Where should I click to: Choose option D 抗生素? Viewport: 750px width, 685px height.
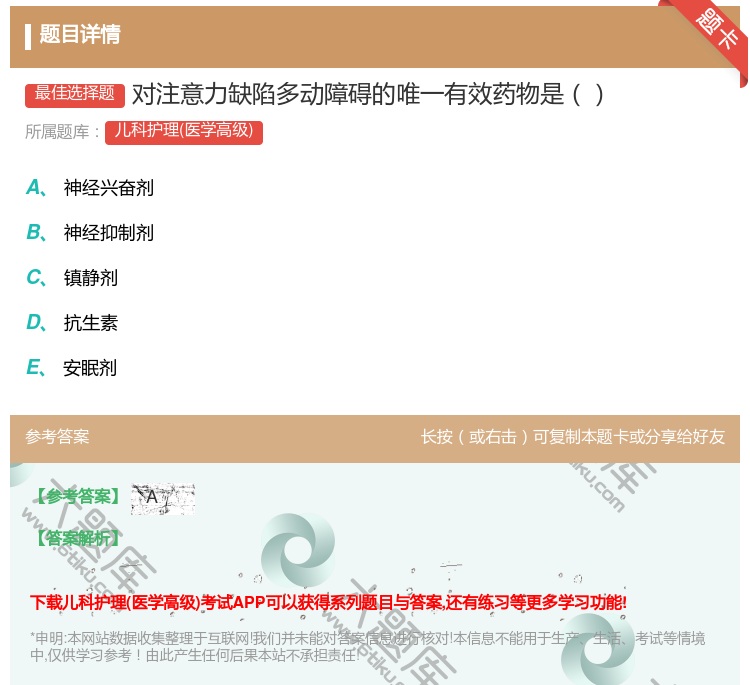[72, 322]
